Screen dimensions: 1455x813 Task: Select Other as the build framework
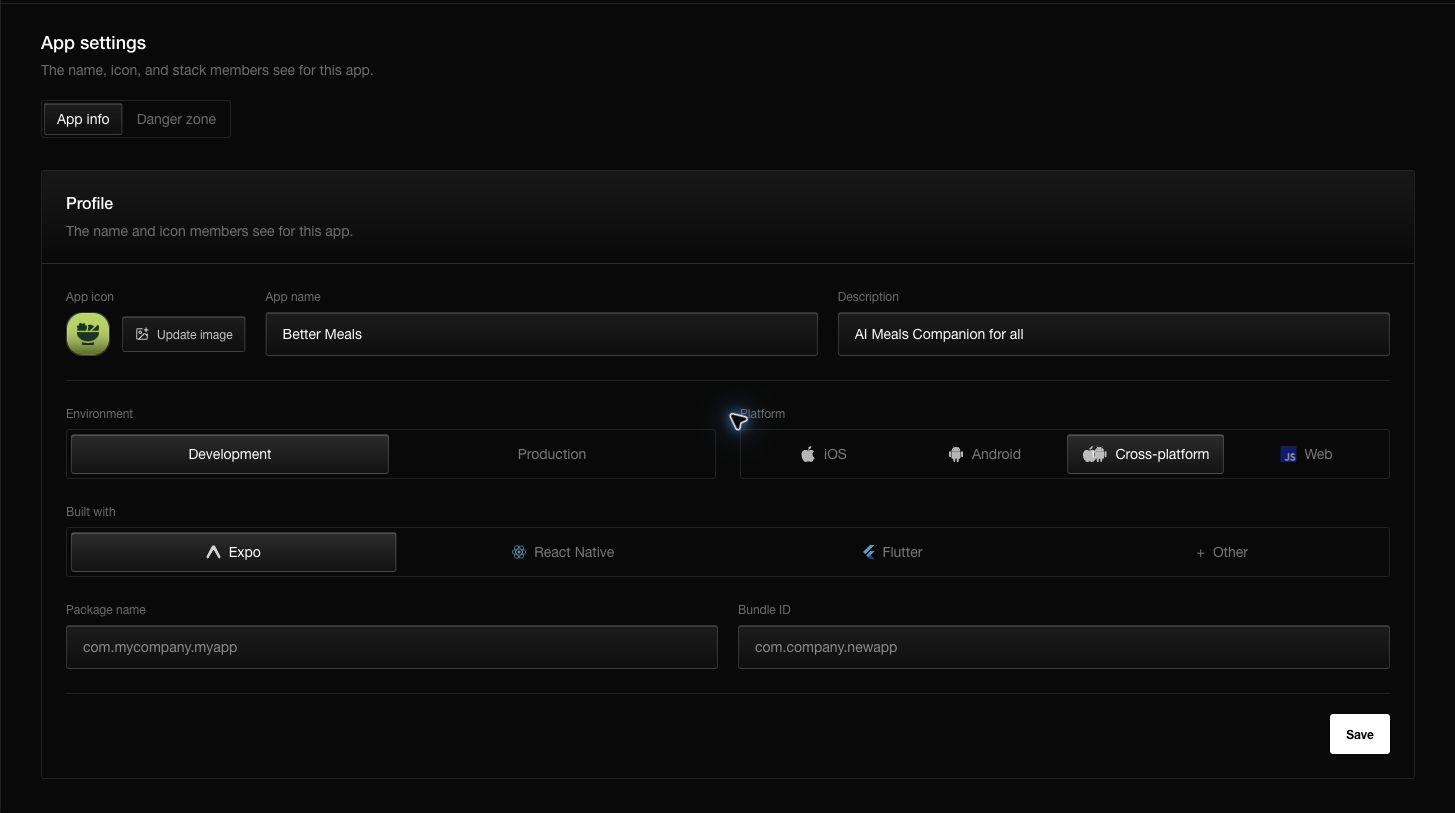coord(1222,552)
